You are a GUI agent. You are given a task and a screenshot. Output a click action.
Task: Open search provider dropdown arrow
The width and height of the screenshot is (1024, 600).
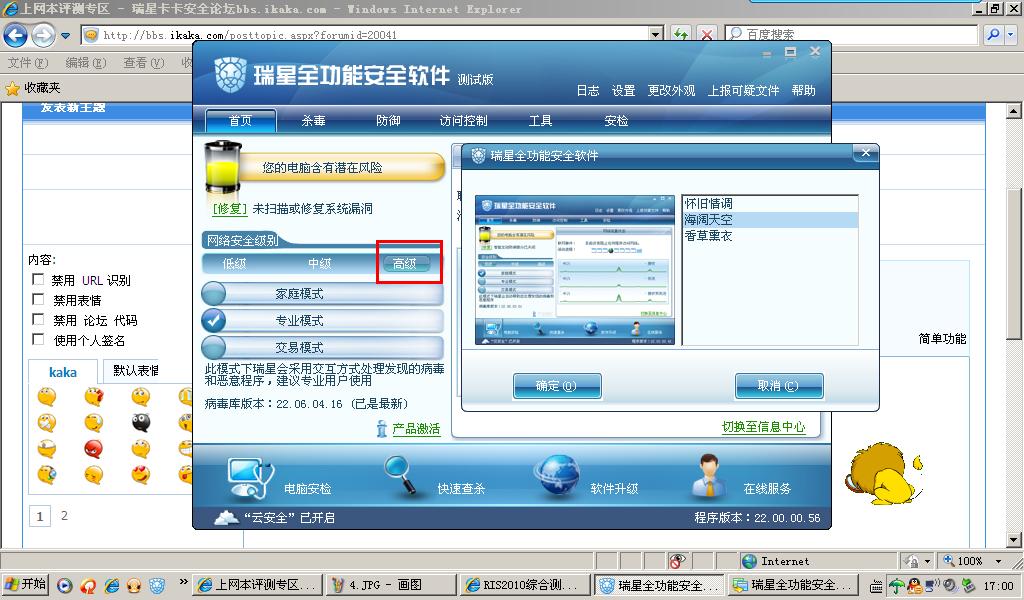coord(1011,35)
